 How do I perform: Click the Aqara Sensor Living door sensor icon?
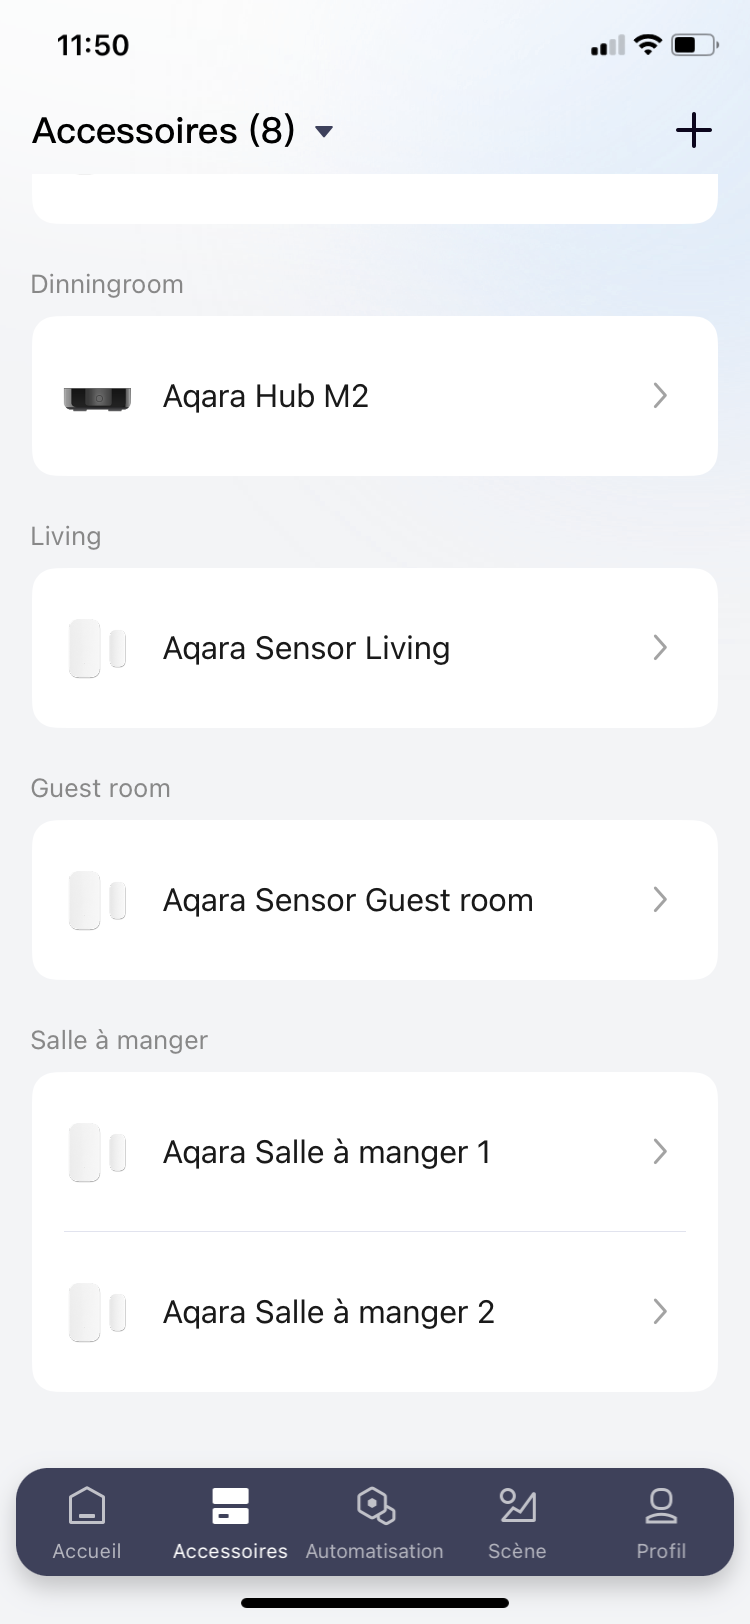[x=97, y=648]
